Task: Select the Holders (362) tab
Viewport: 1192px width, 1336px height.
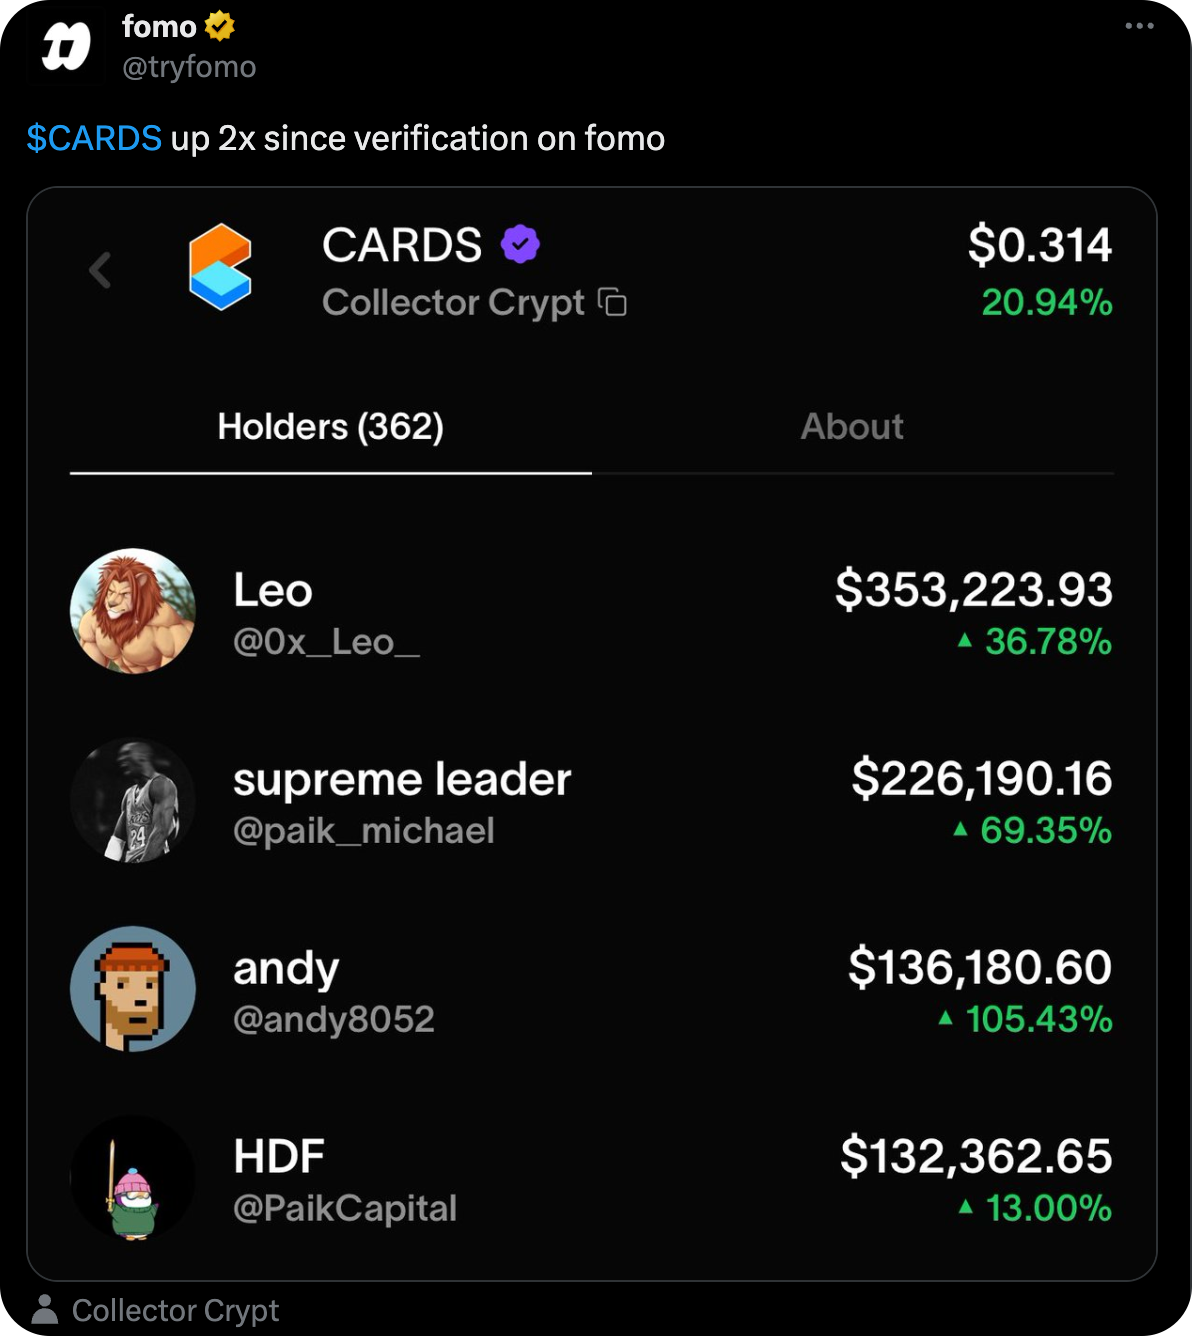Action: pyautogui.click(x=331, y=427)
